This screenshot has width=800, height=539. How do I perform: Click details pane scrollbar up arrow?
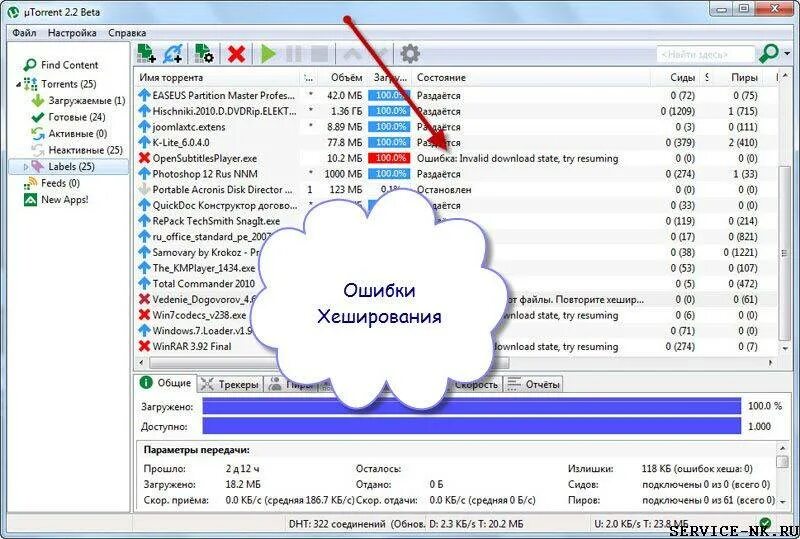[783, 448]
